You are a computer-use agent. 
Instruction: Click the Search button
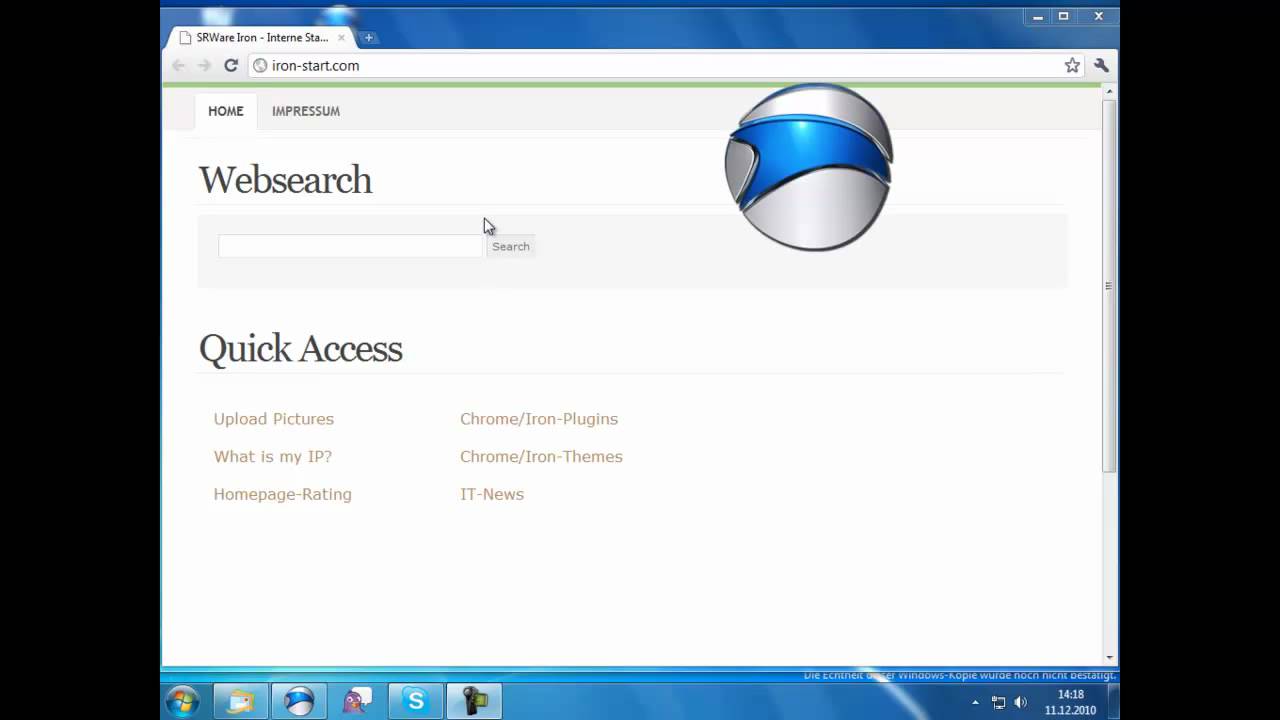click(x=511, y=246)
